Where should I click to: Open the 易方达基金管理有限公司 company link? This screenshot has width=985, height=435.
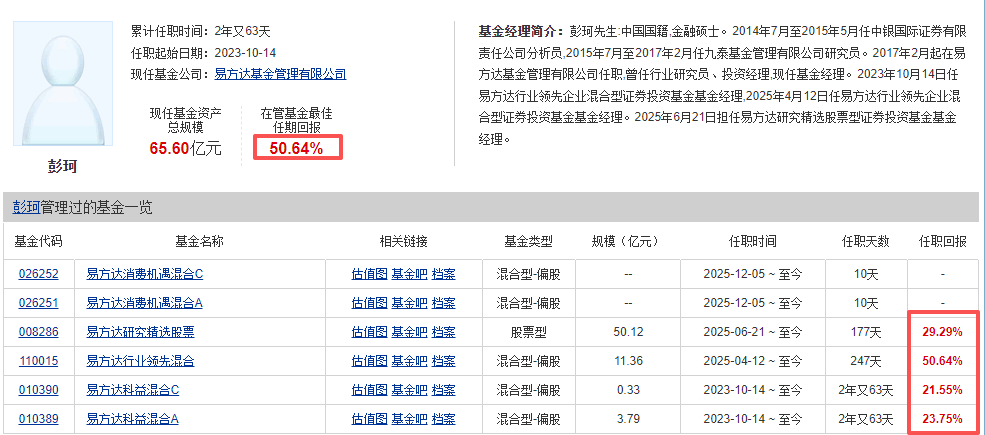click(x=280, y=74)
